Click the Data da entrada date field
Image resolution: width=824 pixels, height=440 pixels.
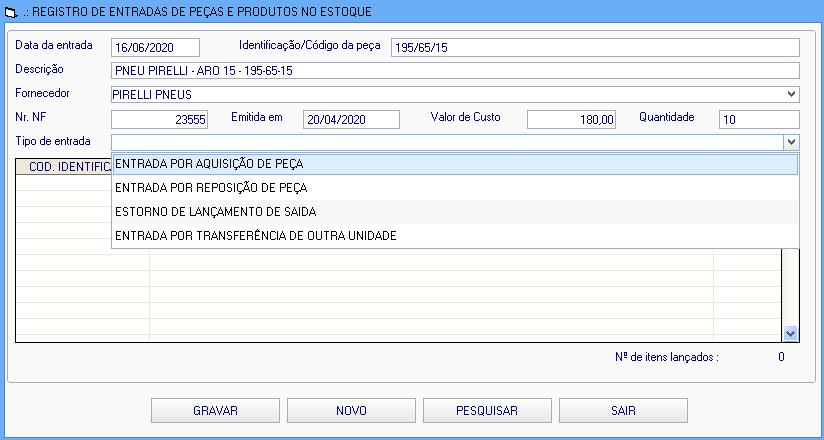pos(156,47)
